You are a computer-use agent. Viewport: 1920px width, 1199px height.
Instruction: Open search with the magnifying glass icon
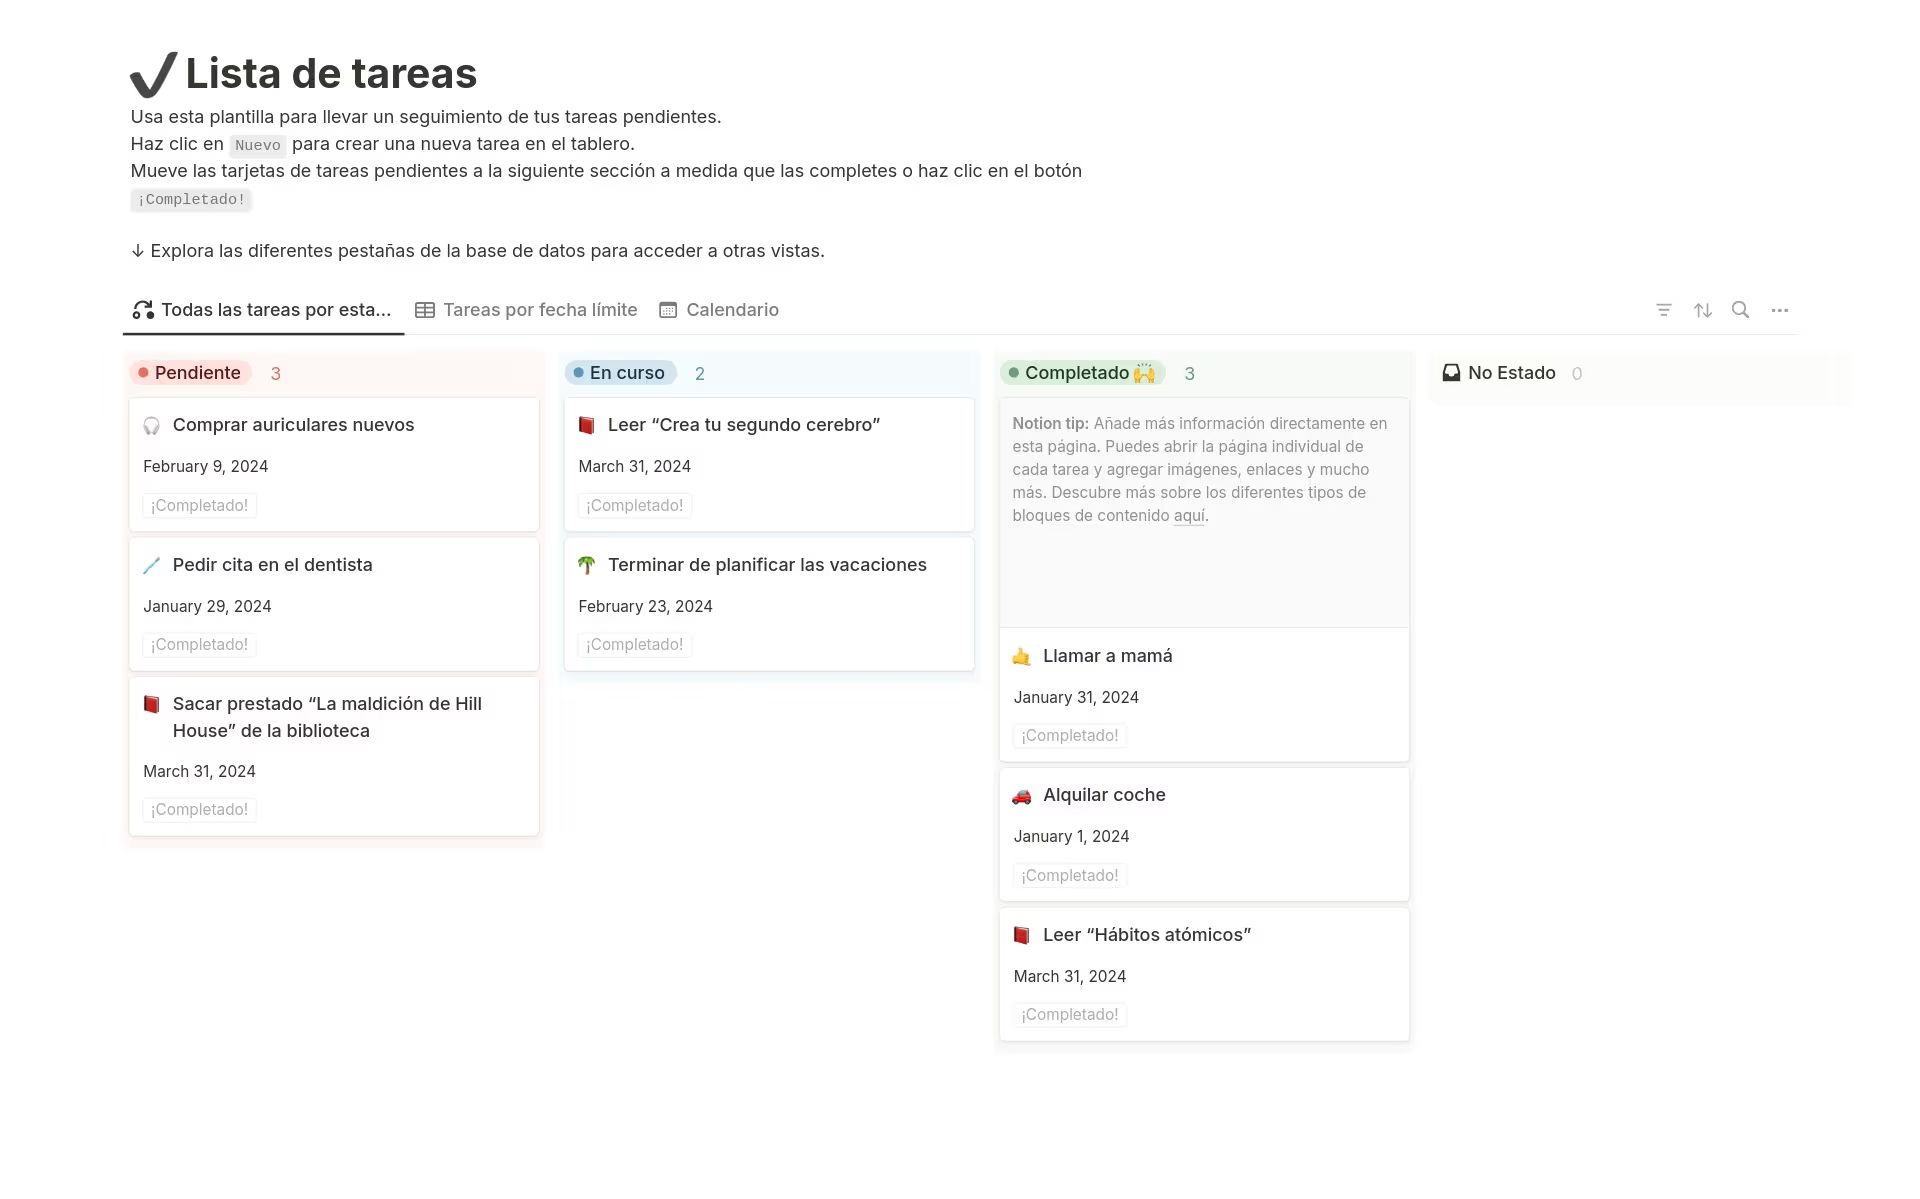(x=1740, y=310)
